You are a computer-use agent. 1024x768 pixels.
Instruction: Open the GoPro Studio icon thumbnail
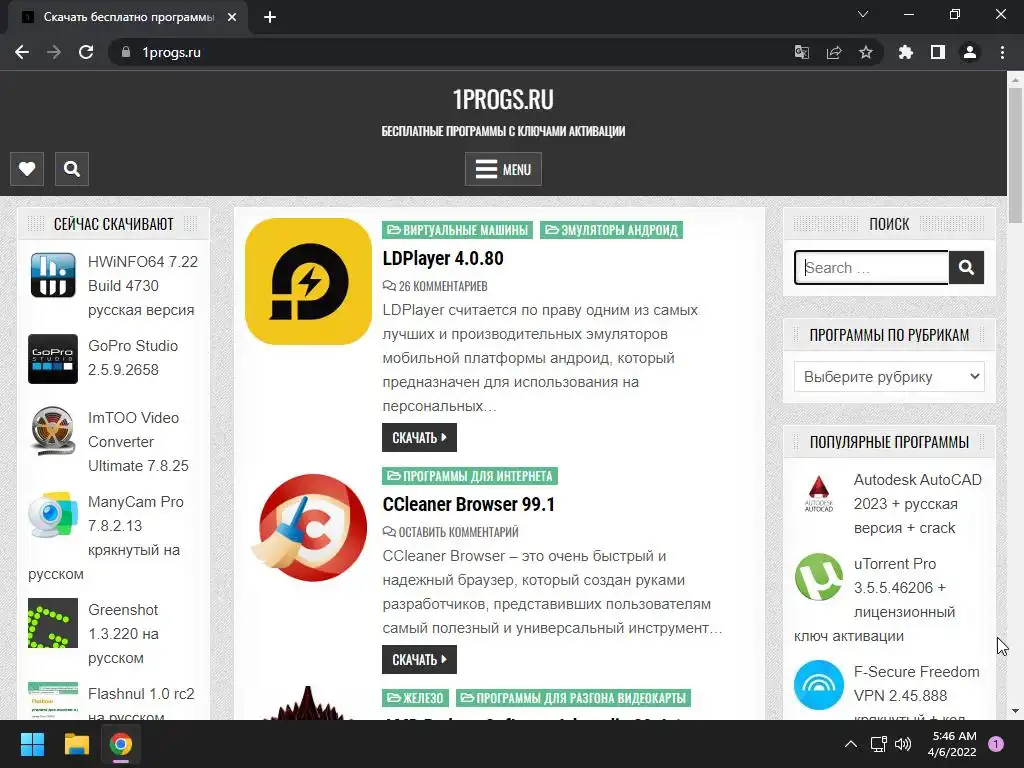(53, 359)
